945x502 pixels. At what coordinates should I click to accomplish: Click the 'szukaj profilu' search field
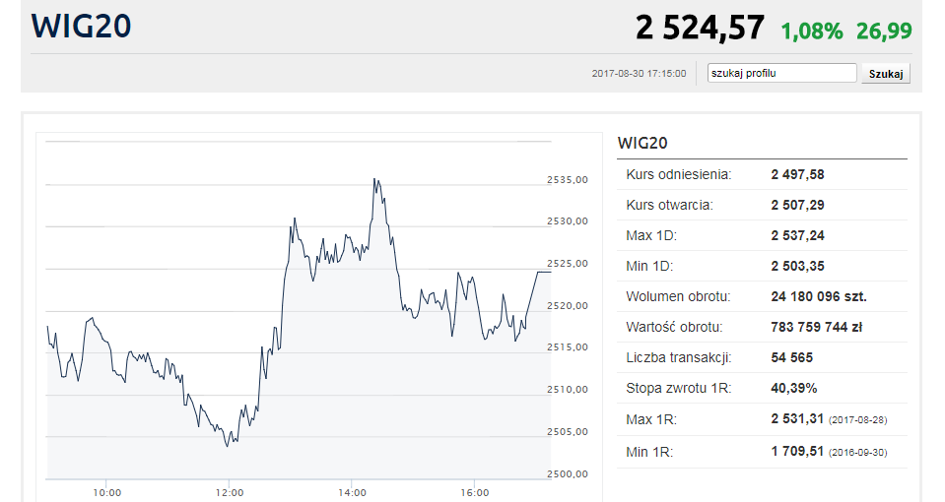(780, 73)
